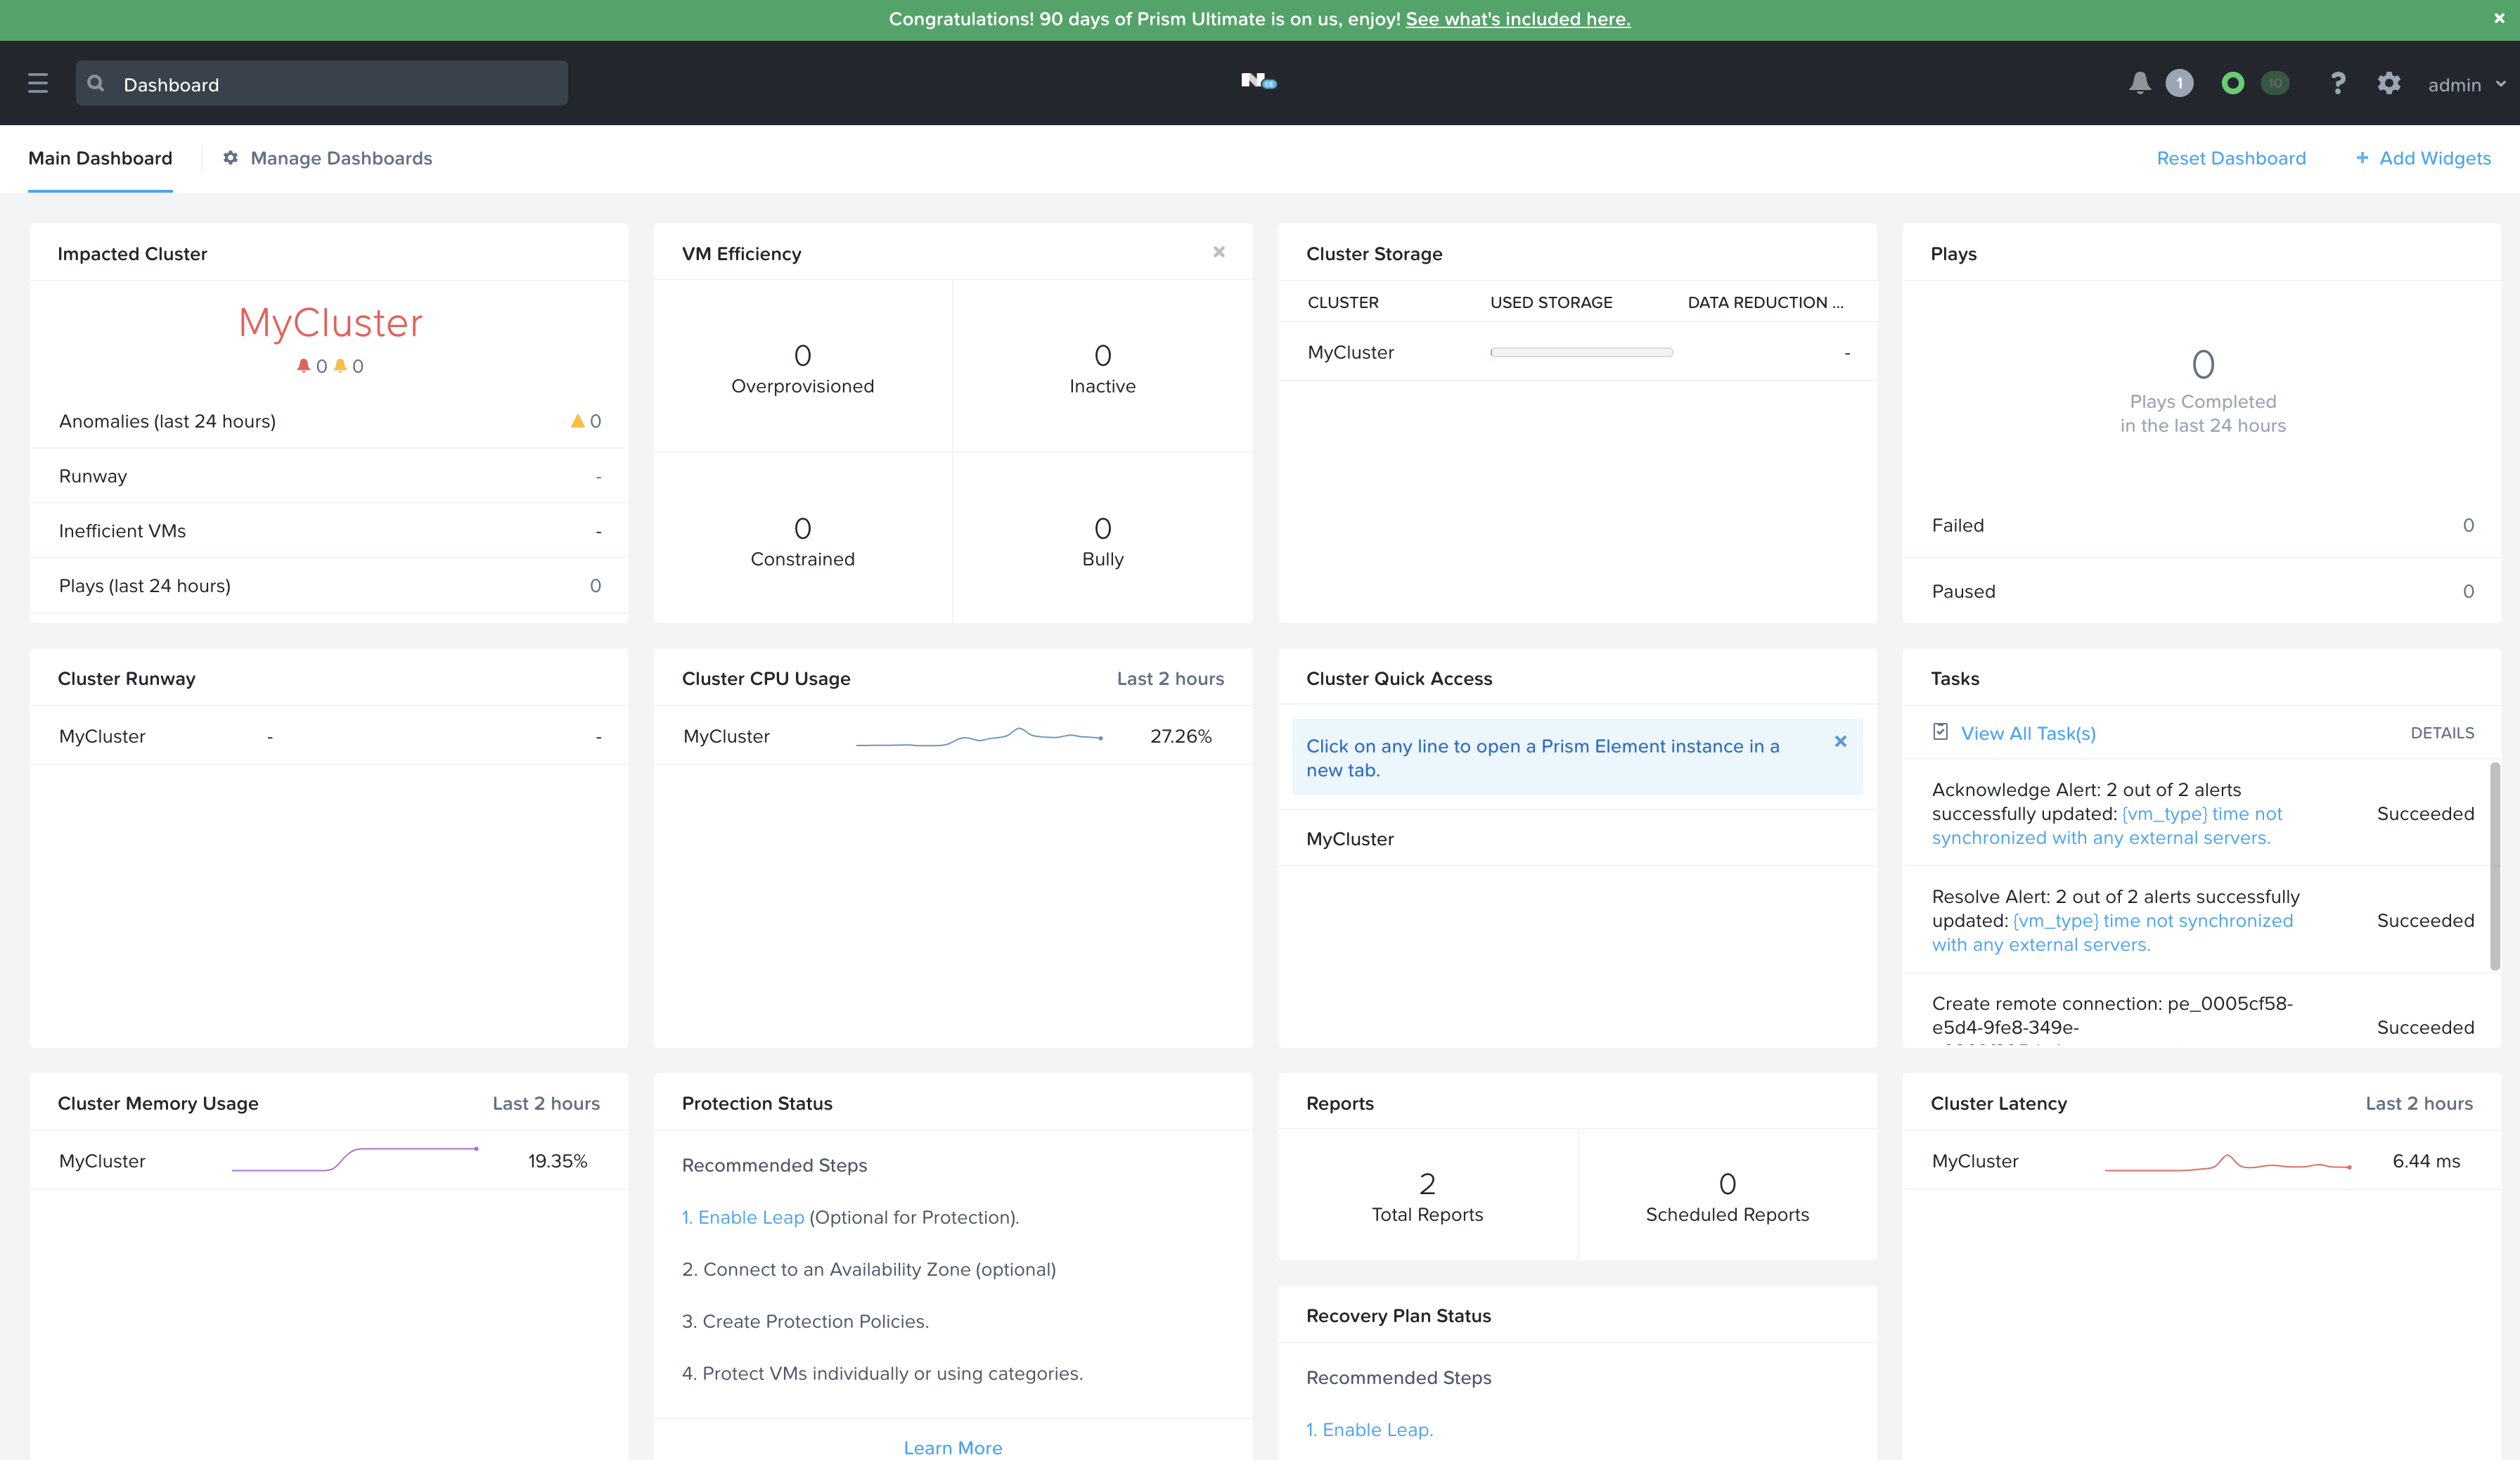Click the Nutanix logo in the header
Image resolution: width=2520 pixels, height=1460 pixels.
[x=1259, y=81]
